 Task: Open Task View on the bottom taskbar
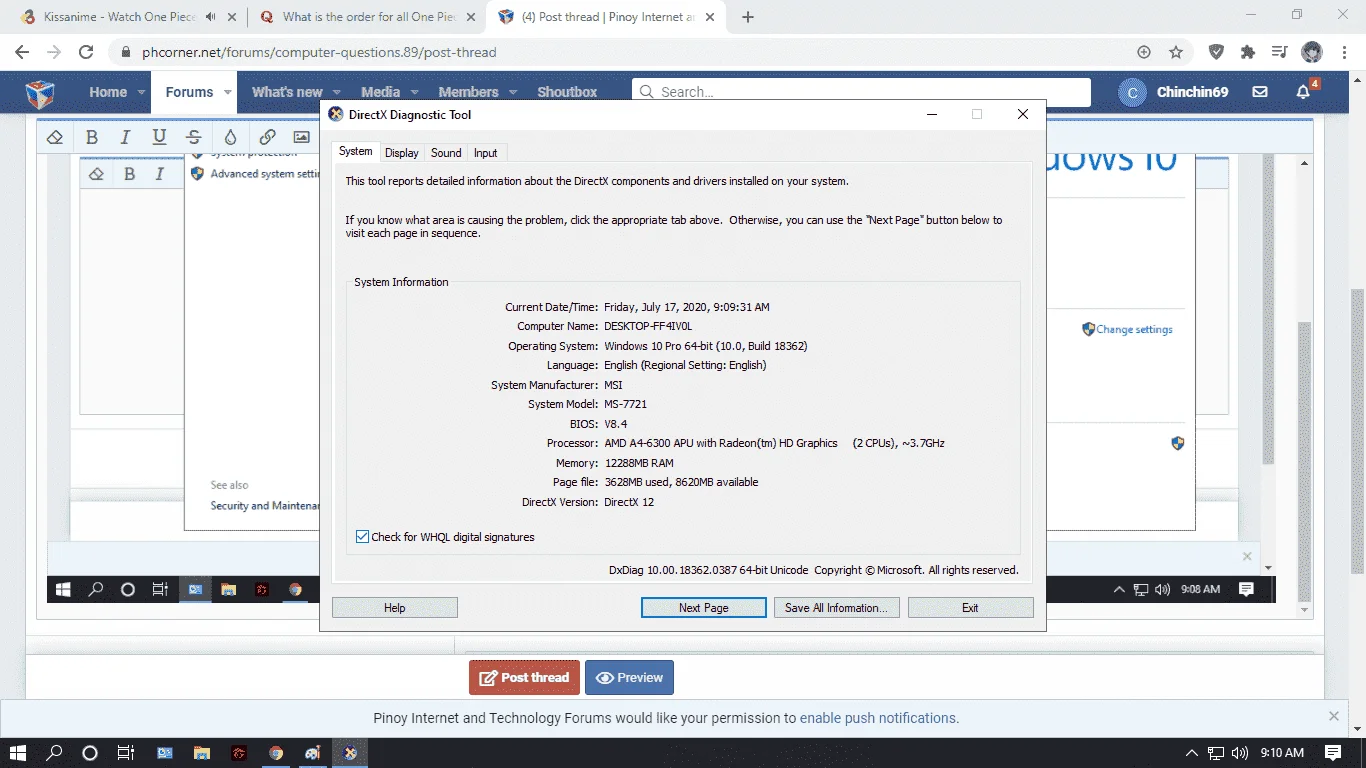click(x=125, y=753)
